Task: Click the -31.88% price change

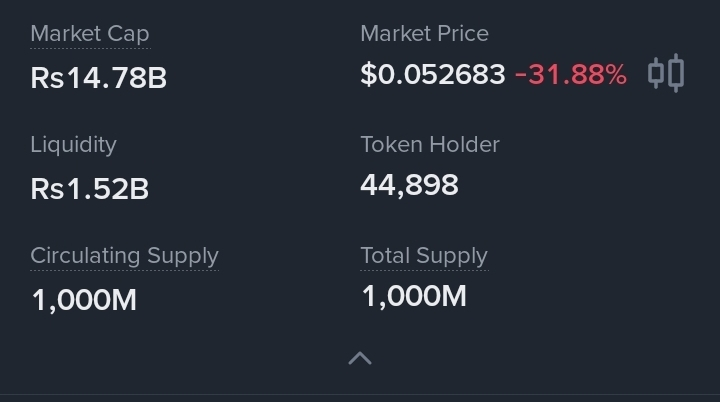Action: coord(571,75)
